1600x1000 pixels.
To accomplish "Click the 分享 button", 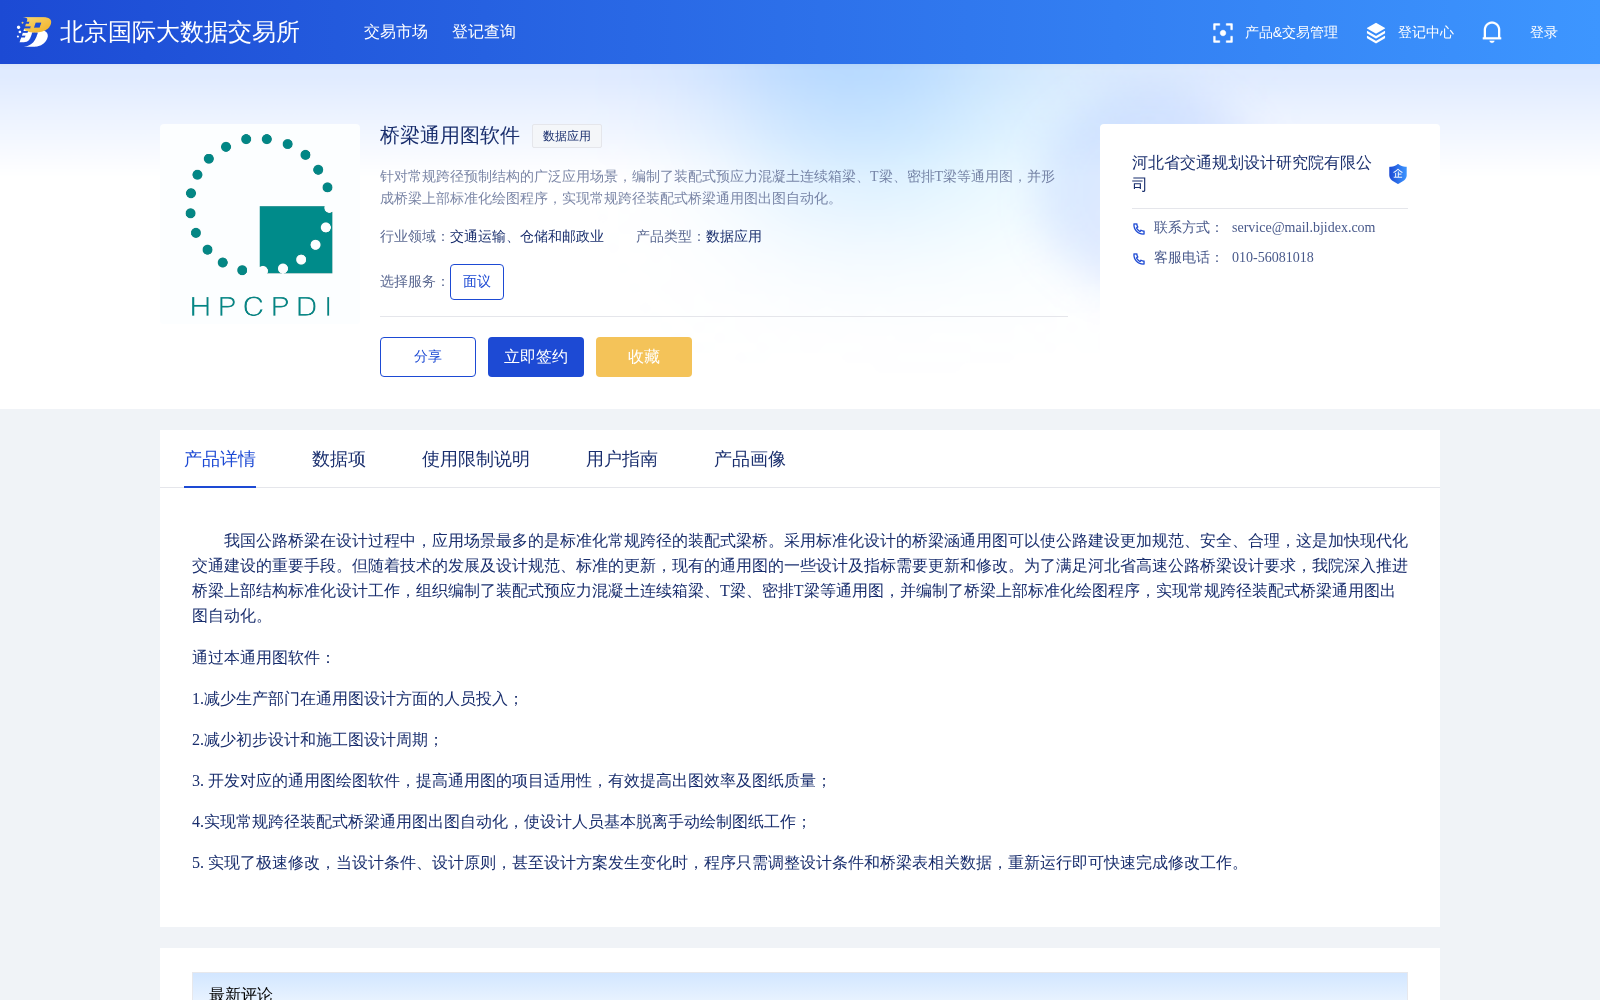I will pyautogui.click(x=428, y=357).
